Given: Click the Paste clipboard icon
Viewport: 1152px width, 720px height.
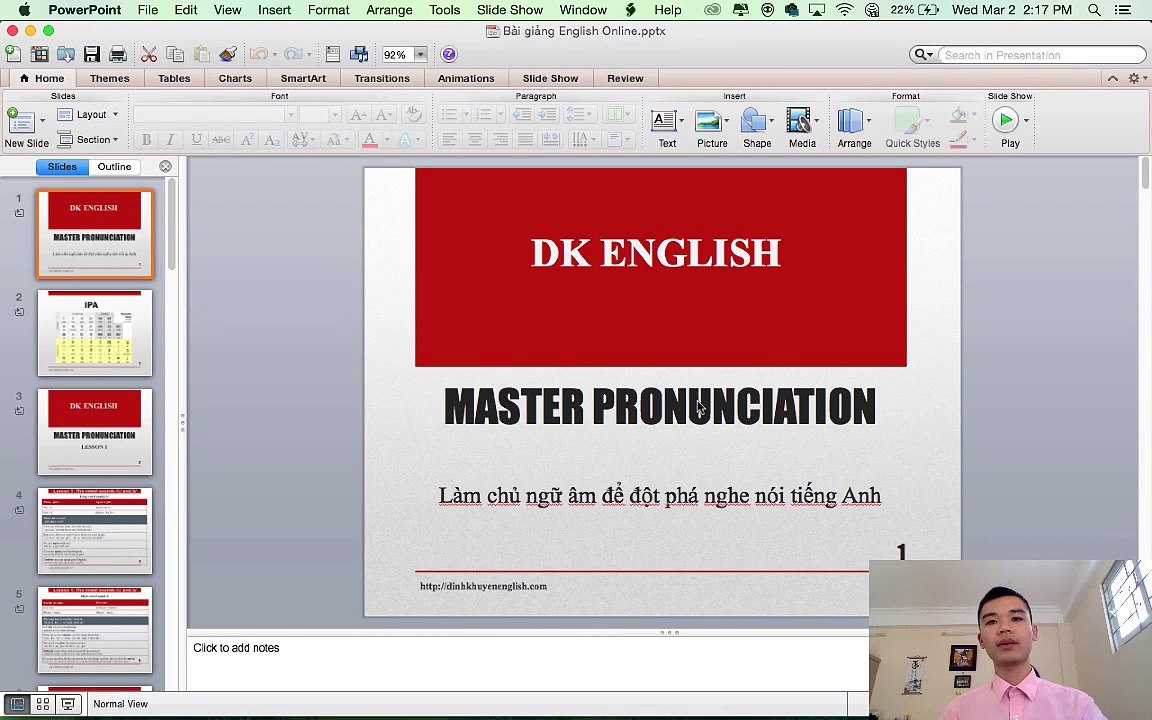Looking at the screenshot, I should (x=201, y=54).
